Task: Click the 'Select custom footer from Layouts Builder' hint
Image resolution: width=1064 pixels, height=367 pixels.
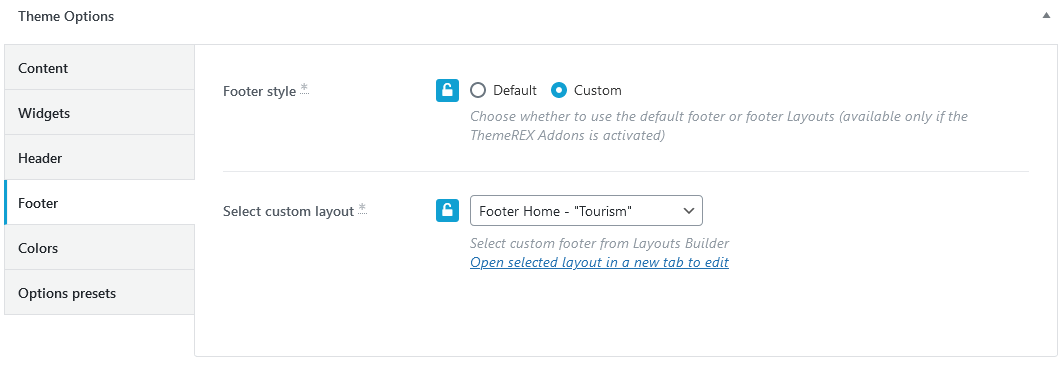Action: coord(599,243)
